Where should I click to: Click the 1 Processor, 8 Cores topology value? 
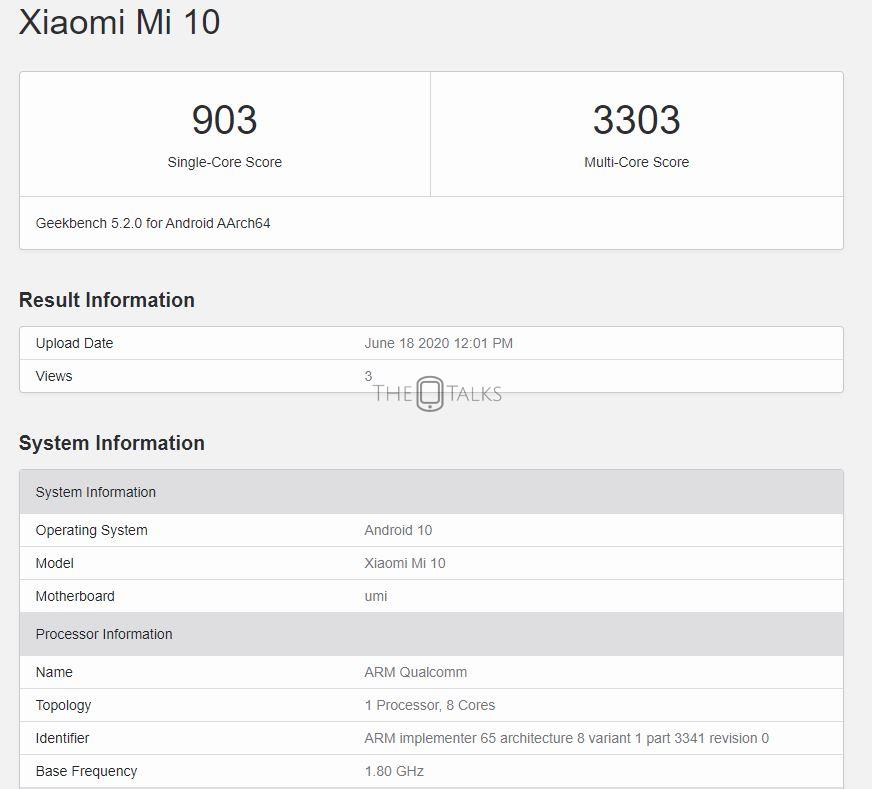click(x=429, y=705)
